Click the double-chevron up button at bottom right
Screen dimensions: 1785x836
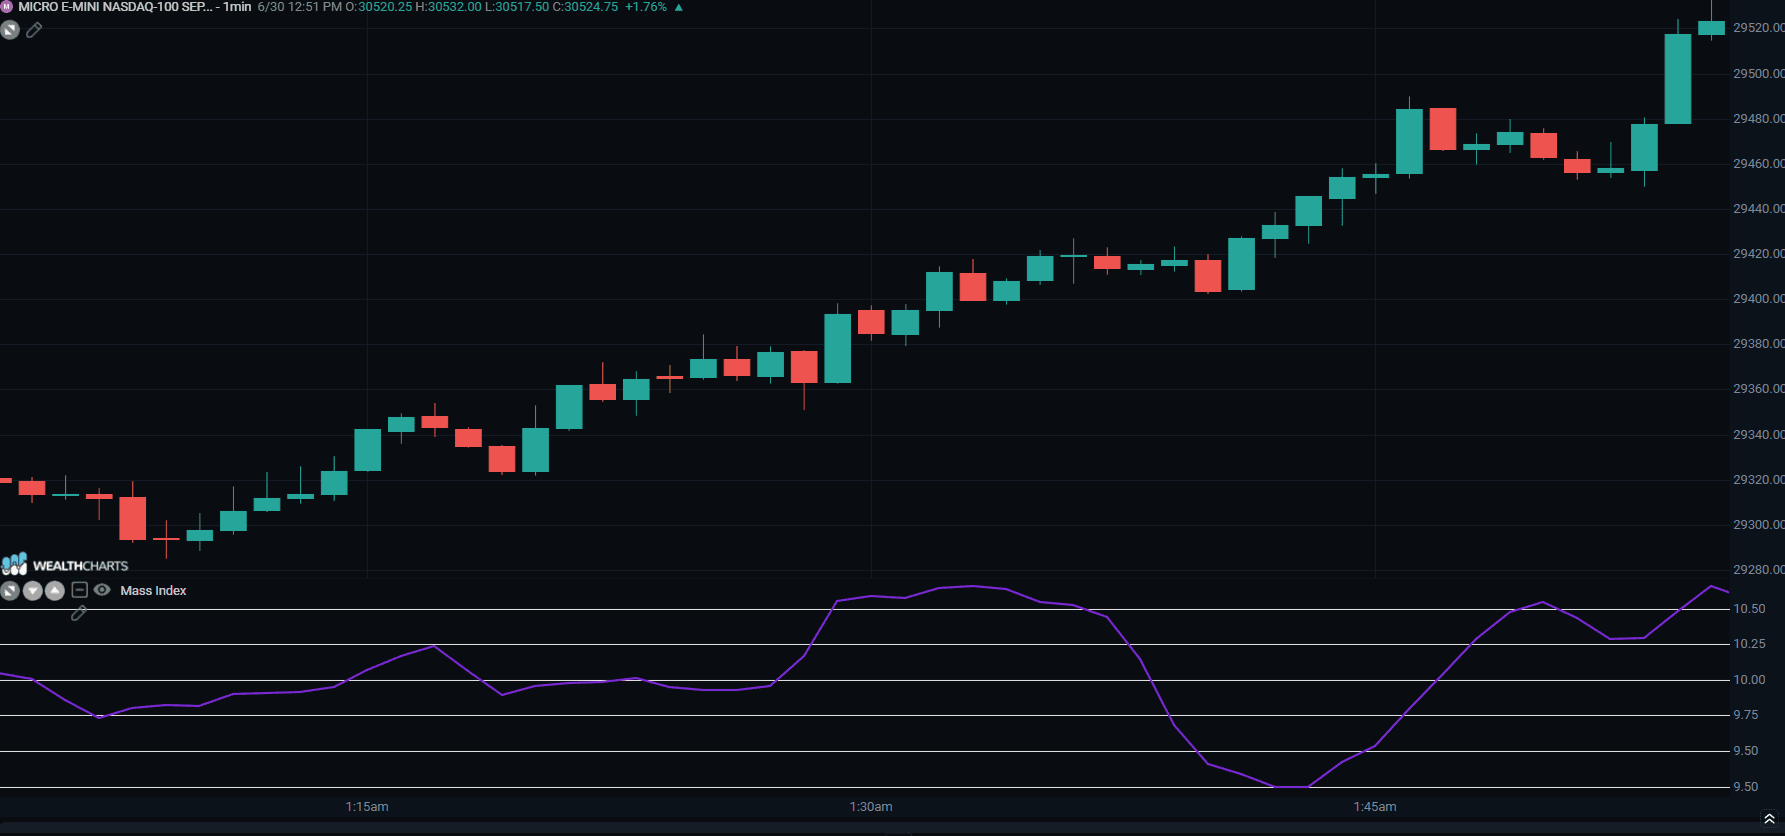[x=1769, y=819]
